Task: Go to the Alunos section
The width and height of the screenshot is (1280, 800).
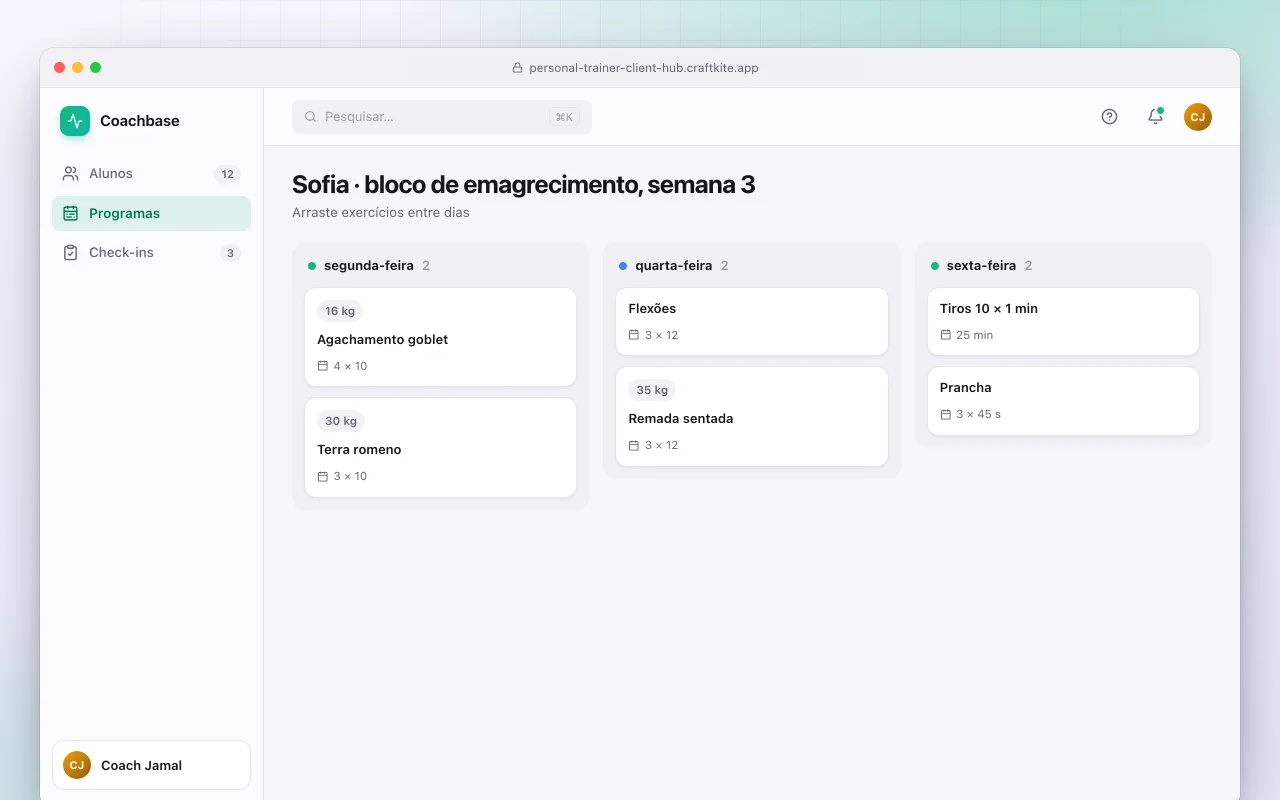Action: (x=151, y=174)
